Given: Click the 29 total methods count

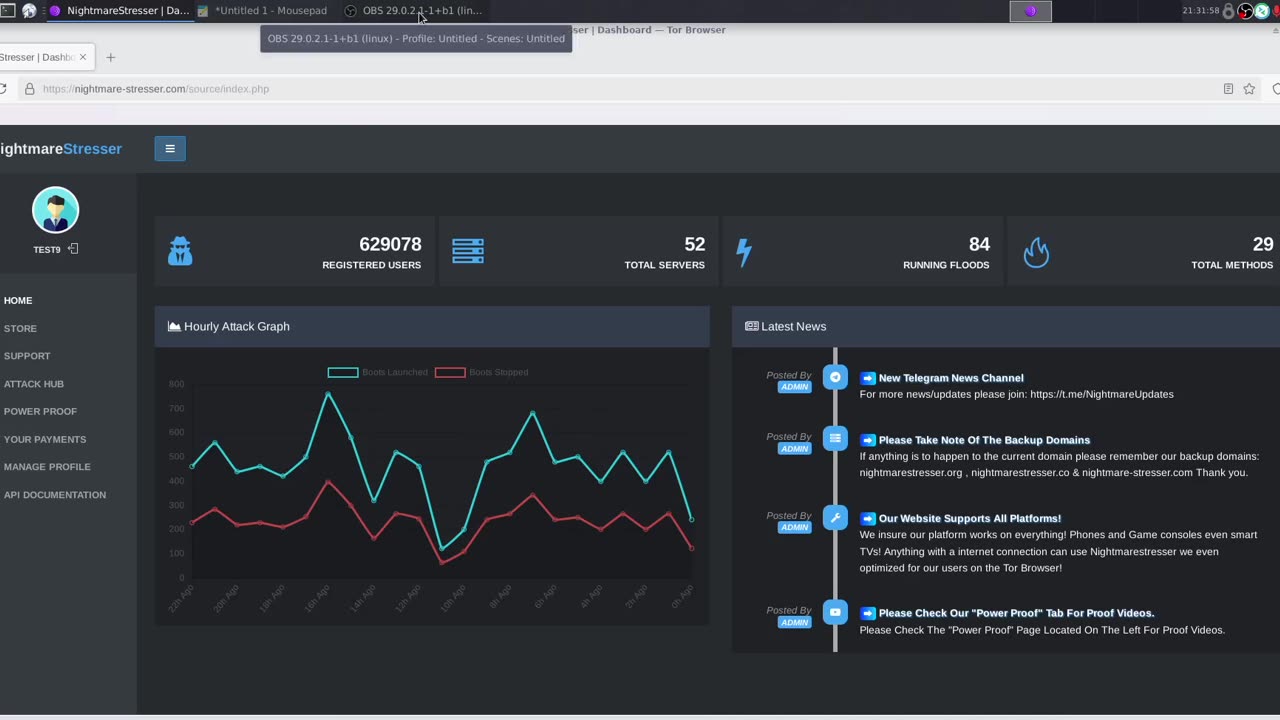Looking at the screenshot, I should 1263,244.
